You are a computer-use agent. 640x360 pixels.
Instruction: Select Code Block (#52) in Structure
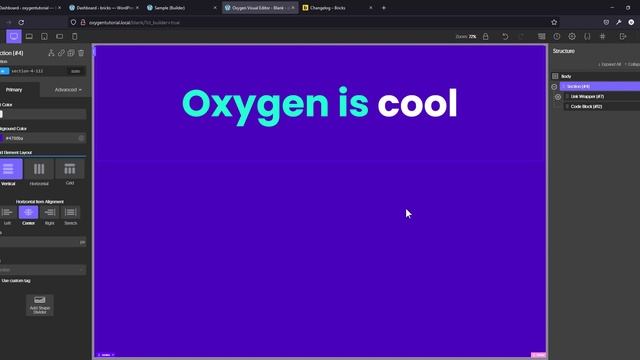[602, 107]
